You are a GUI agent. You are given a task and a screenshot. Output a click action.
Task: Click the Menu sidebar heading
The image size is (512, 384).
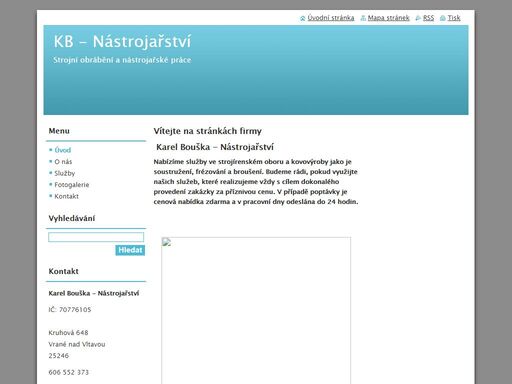(x=59, y=131)
